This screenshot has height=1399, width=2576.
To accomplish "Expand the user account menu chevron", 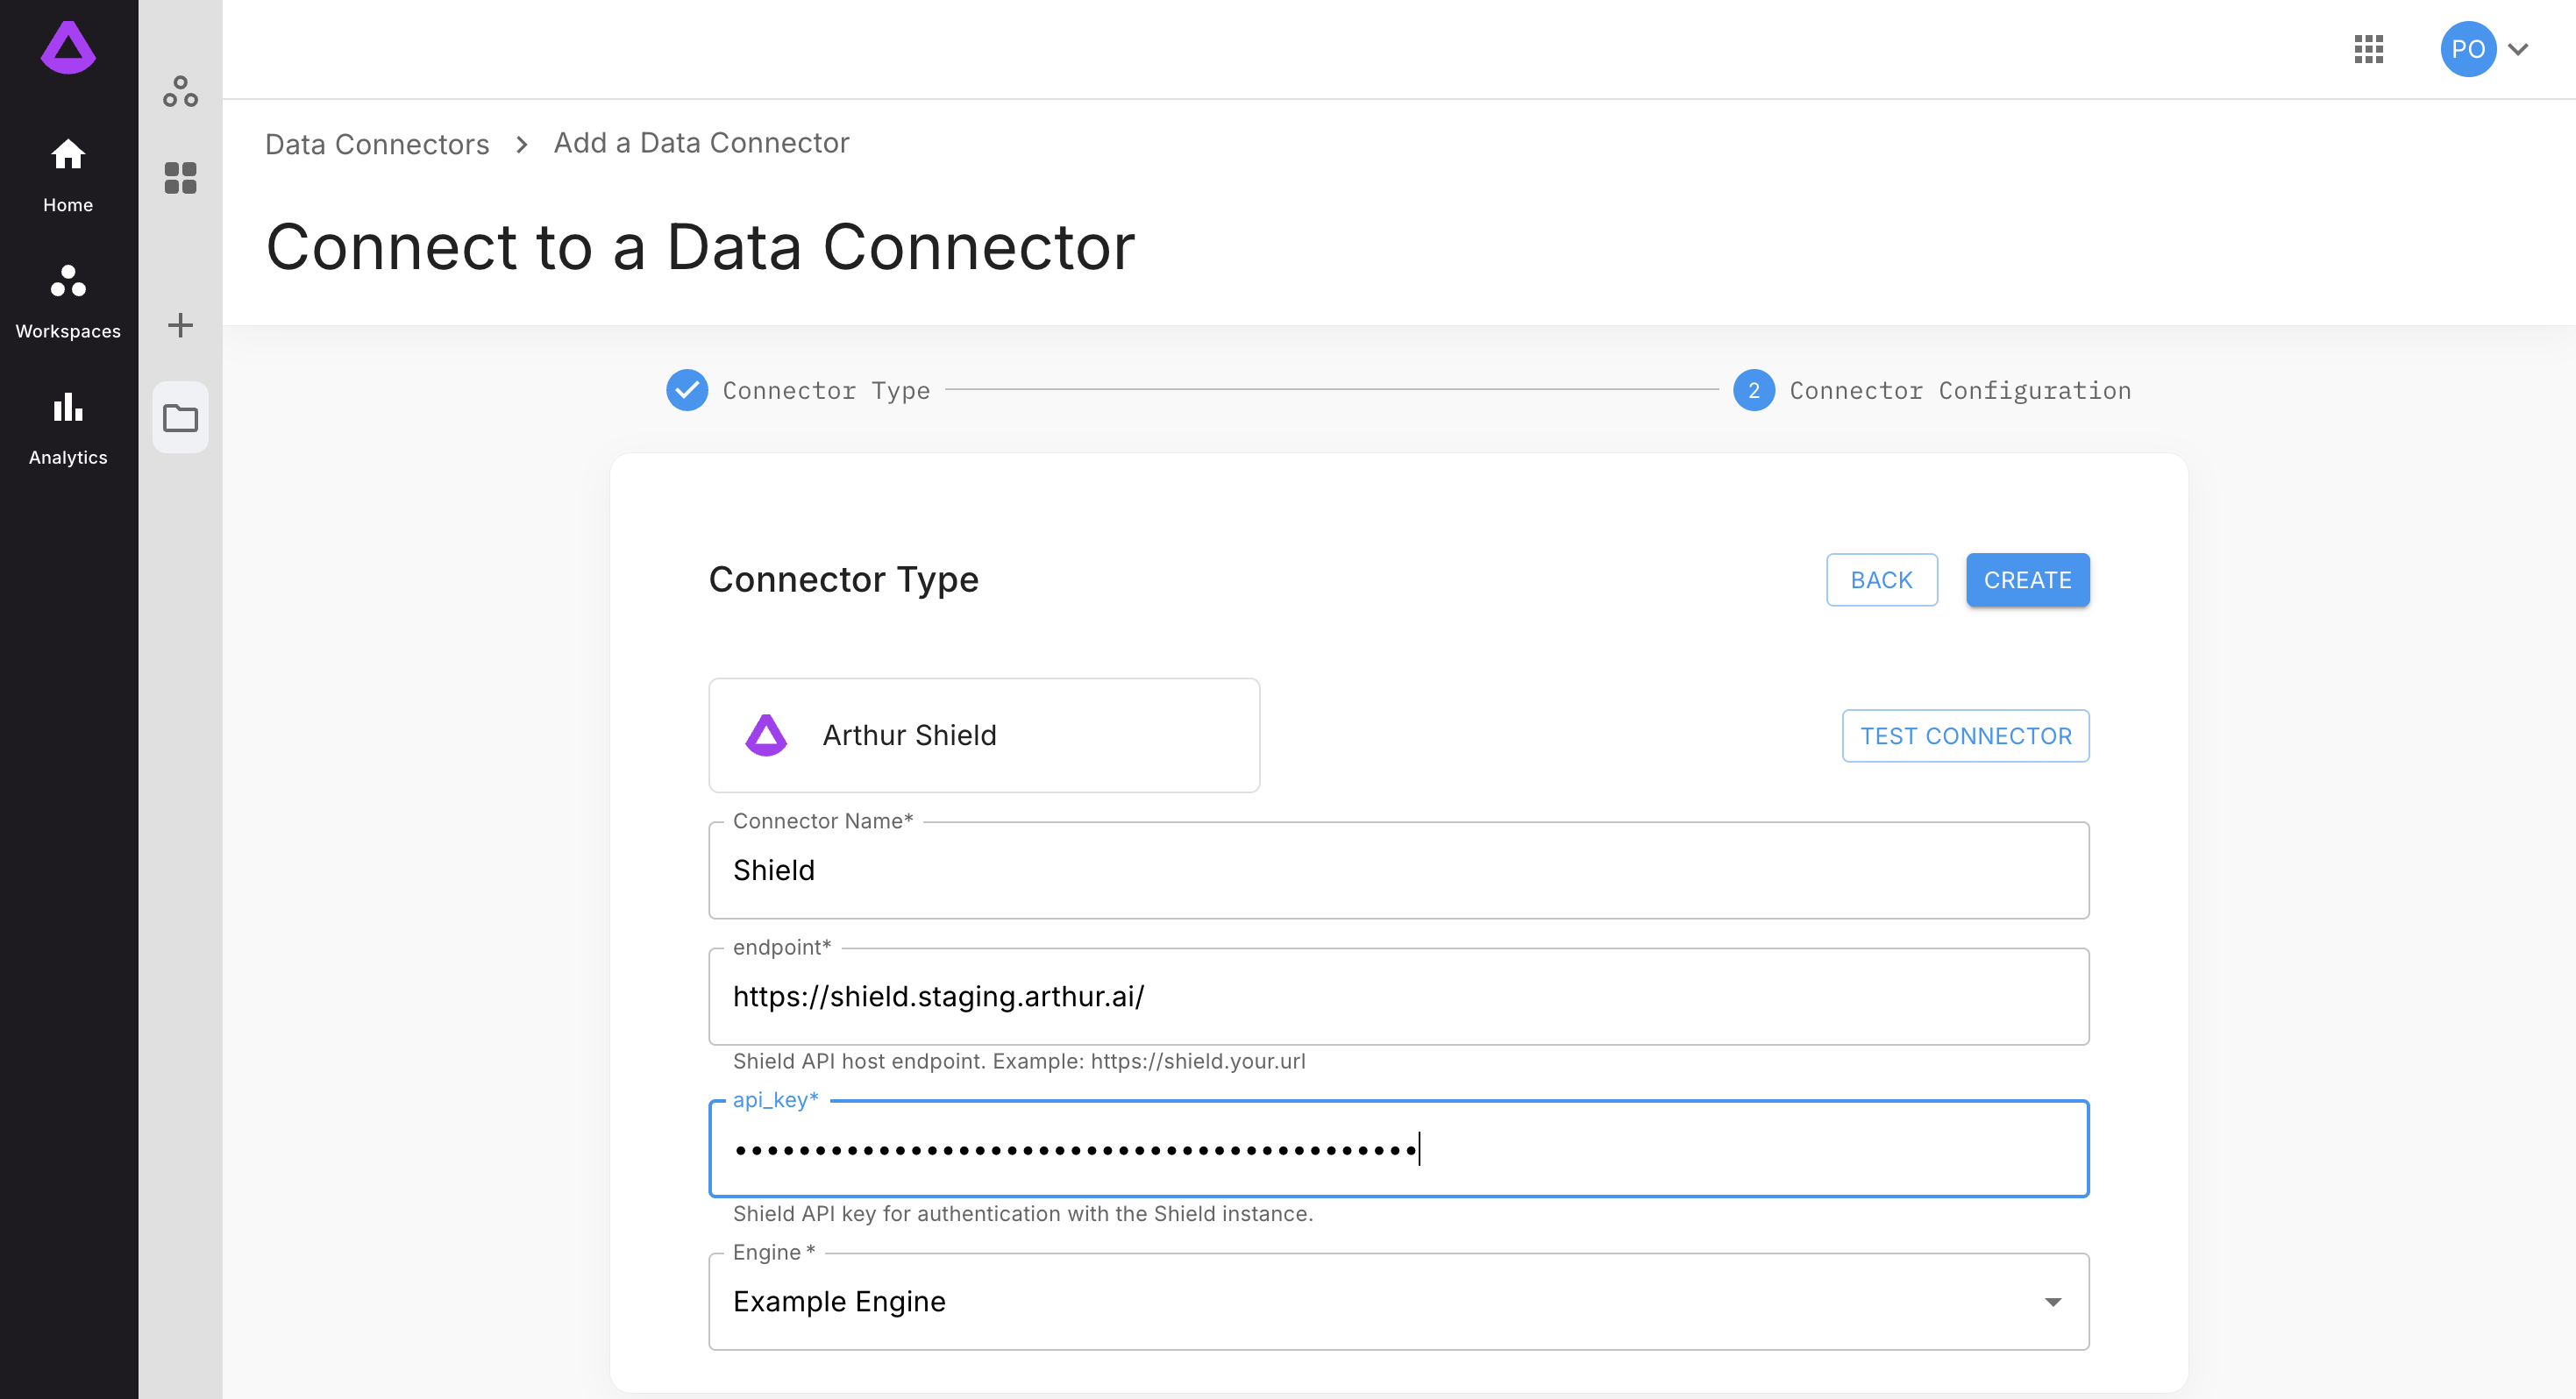I will click(2518, 49).
